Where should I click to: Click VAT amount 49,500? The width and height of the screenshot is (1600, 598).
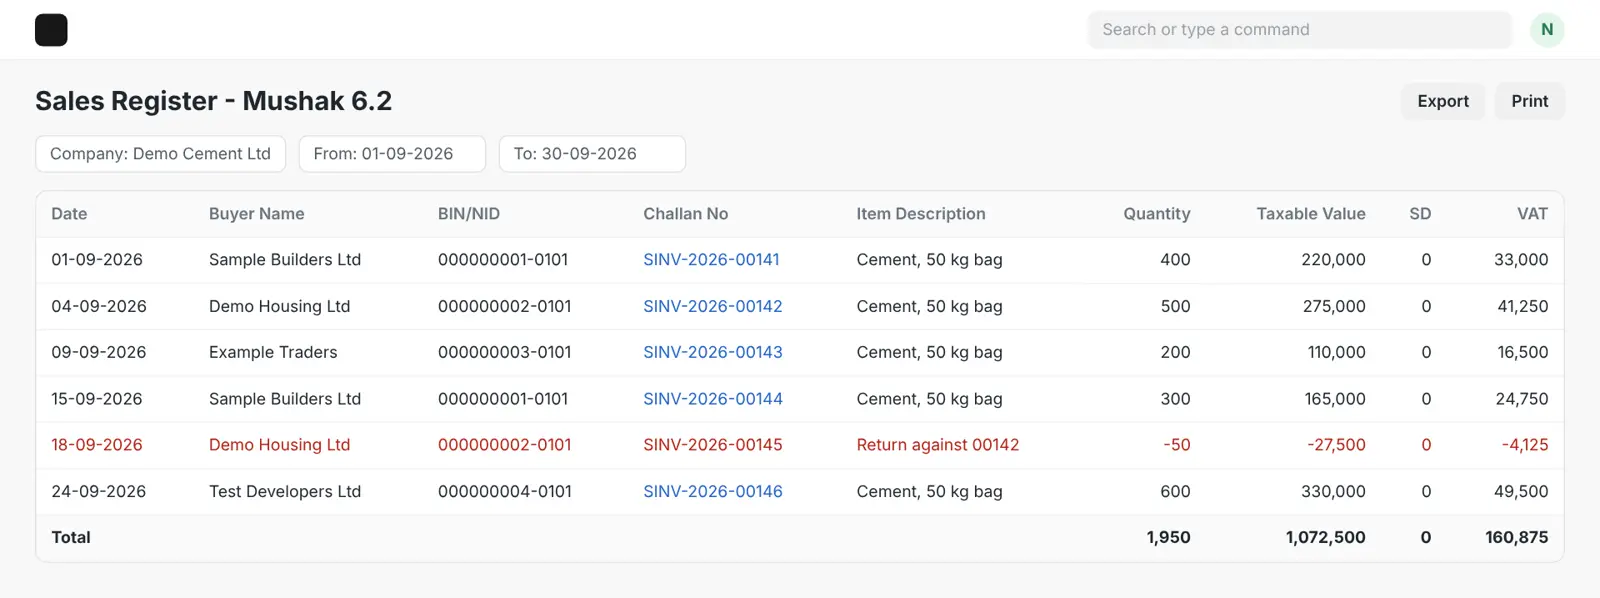[x=1521, y=491]
